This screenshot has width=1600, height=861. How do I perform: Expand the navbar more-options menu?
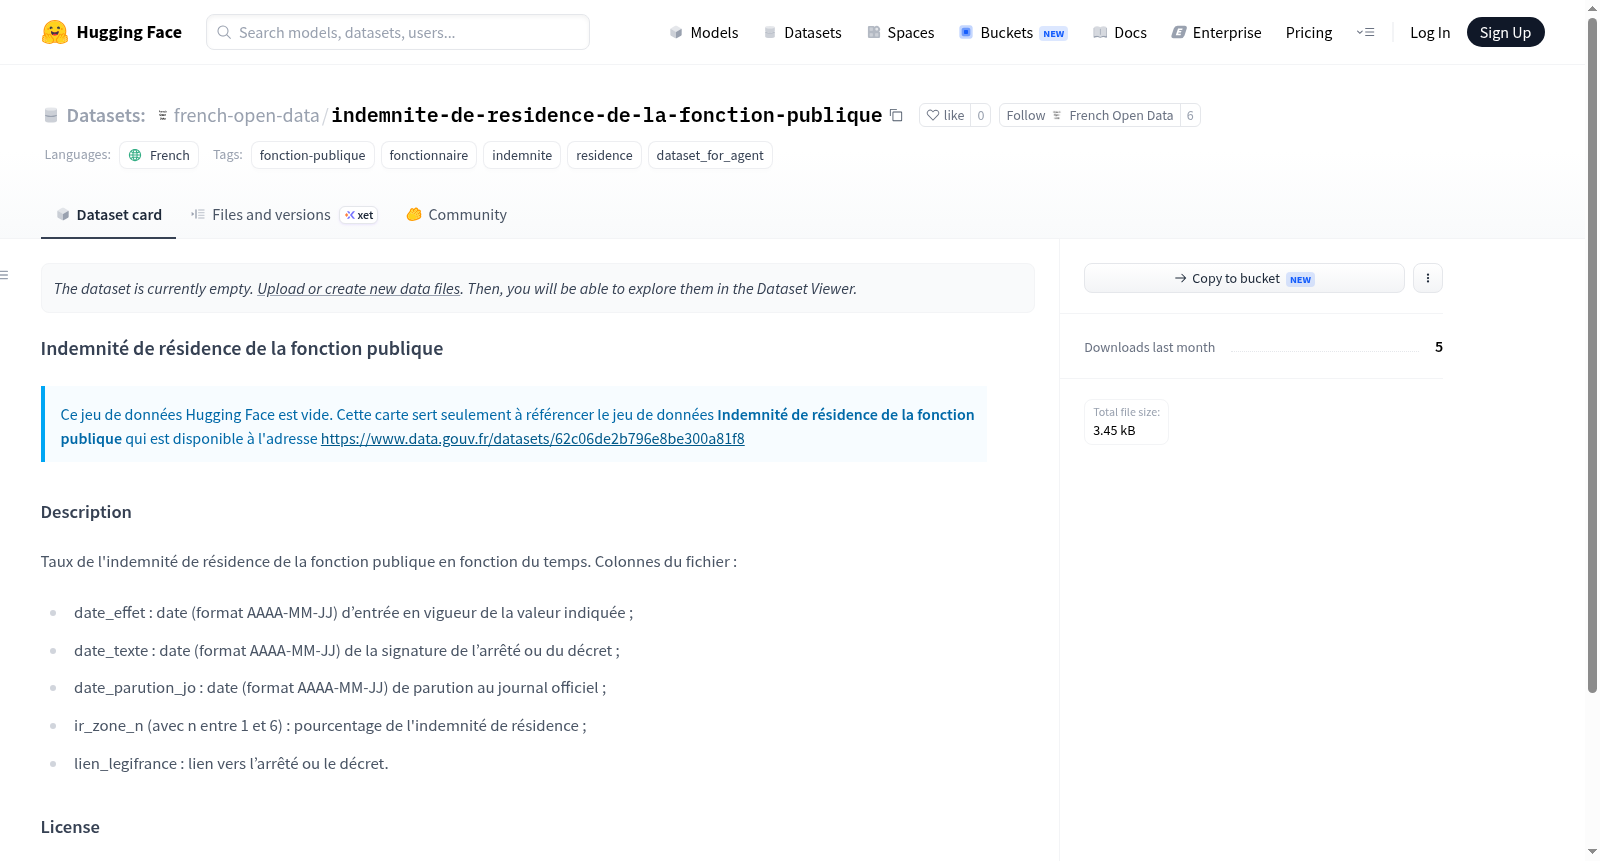click(1365, 33)
